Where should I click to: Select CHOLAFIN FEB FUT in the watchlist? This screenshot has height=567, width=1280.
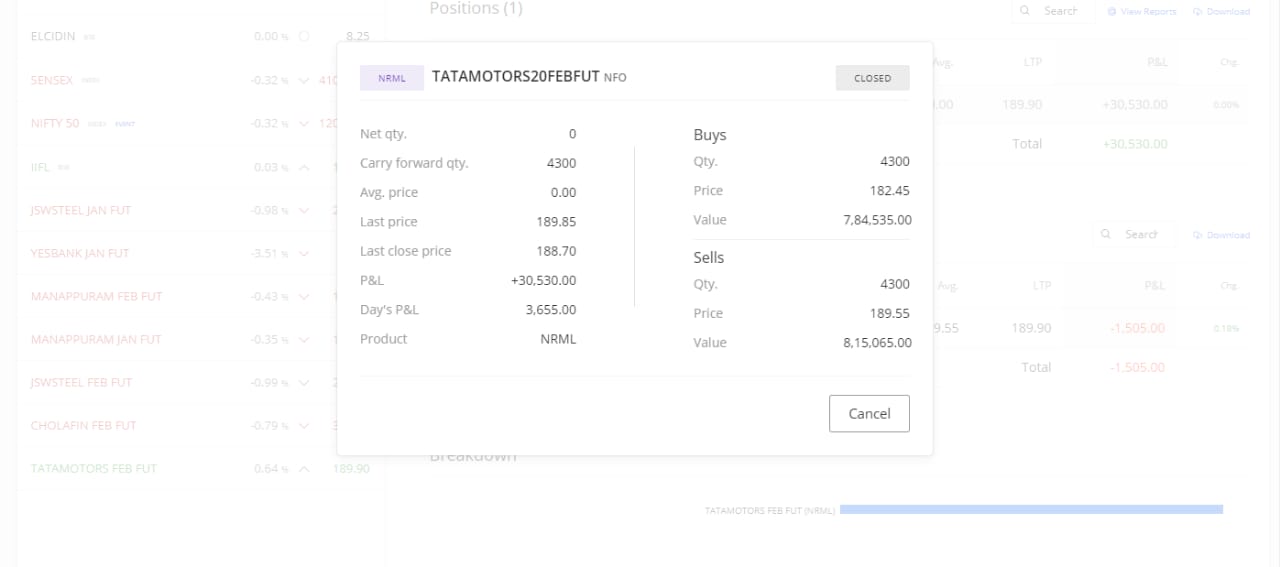click(x=83, y=425)
